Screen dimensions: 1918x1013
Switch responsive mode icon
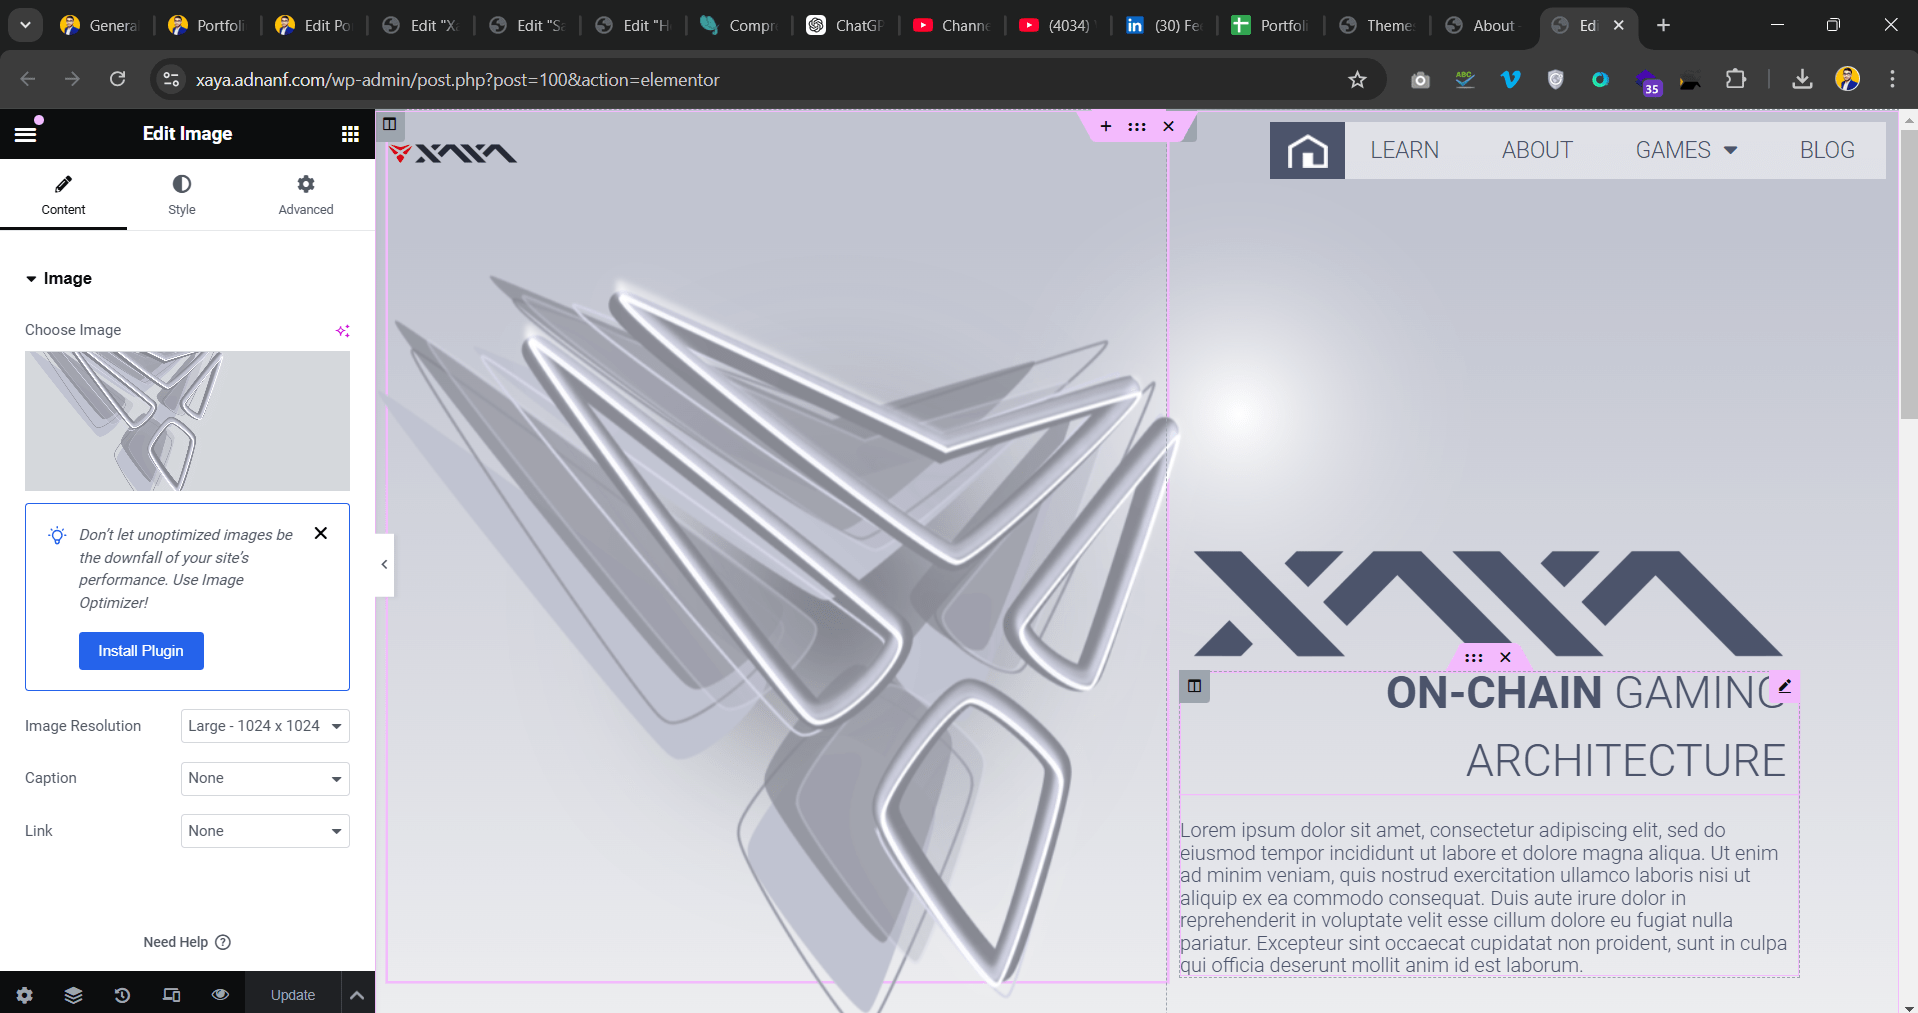tap(171, 995)
